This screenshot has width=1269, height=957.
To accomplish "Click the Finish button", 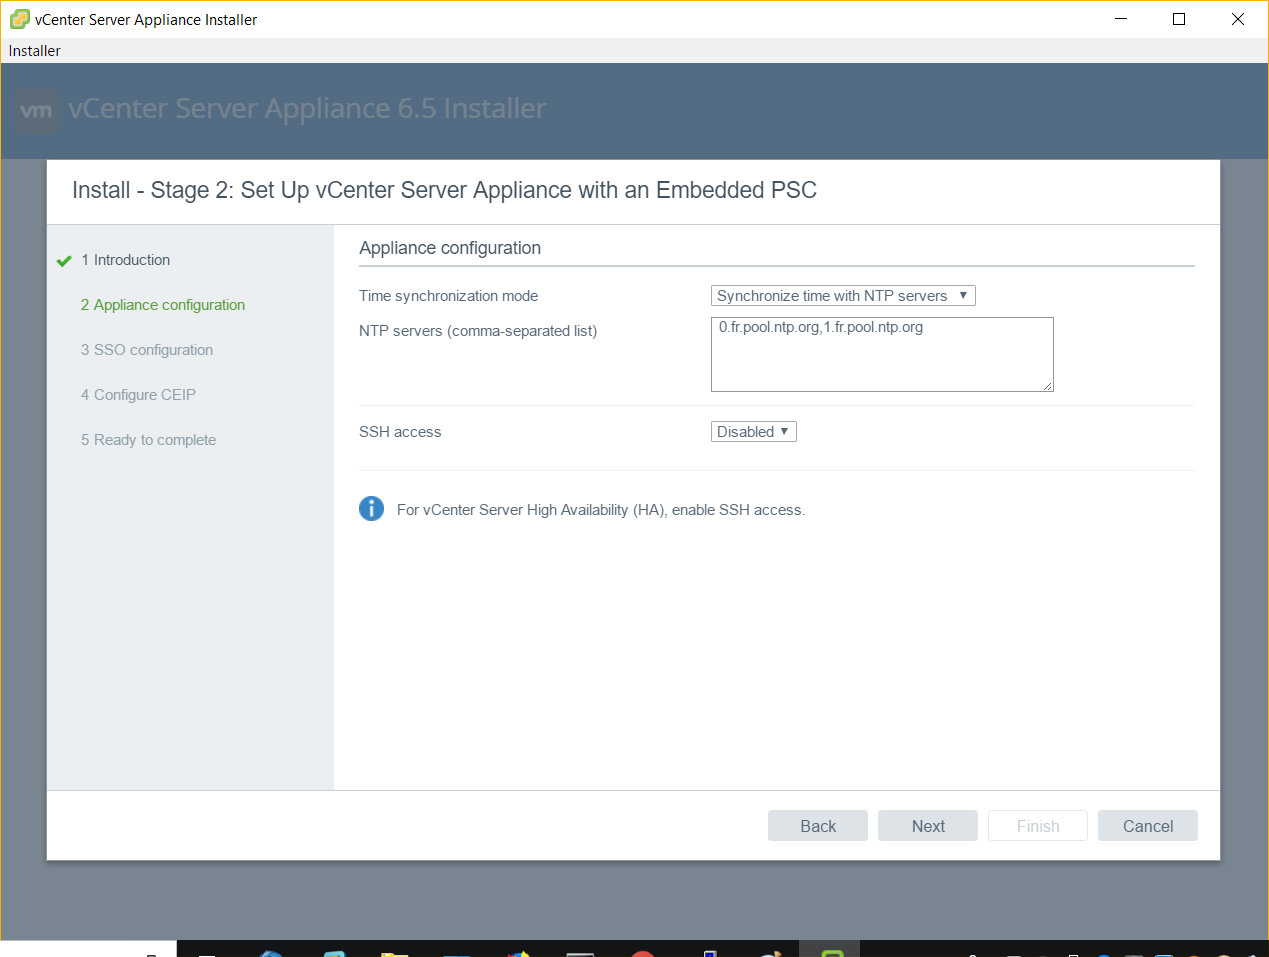I will (x=1038, y=826).
